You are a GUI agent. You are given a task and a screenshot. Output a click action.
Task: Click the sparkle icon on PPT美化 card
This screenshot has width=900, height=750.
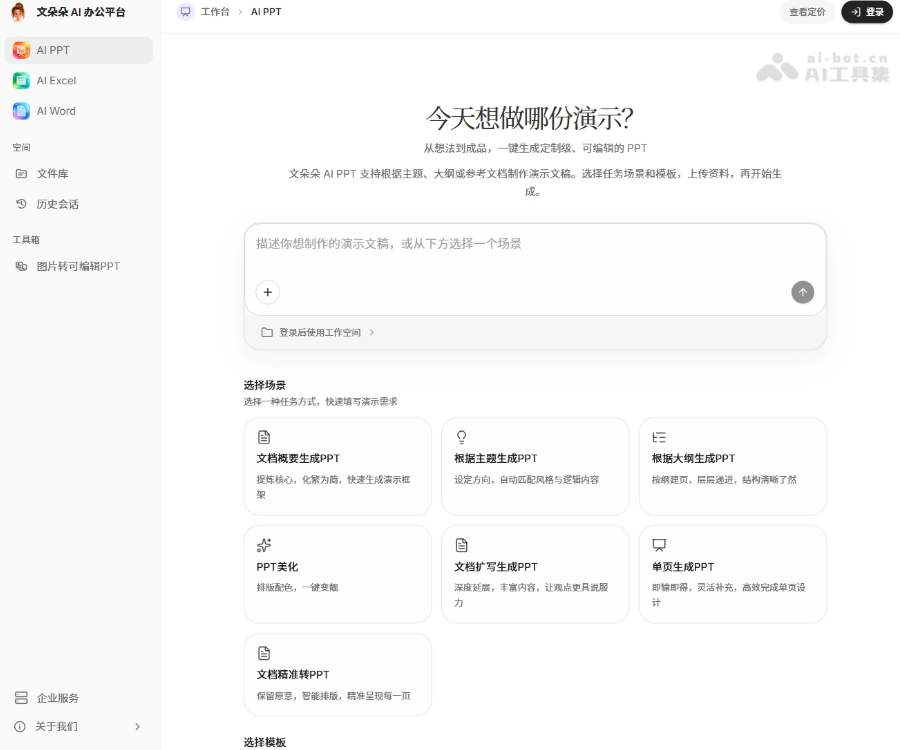(x=264, y=545)
